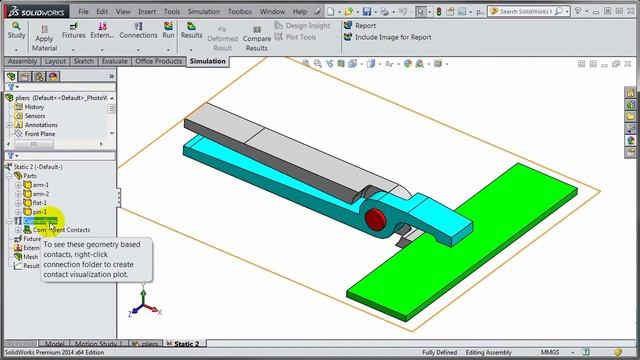This screenshot has width=640, height=360.
Task: Open Apply Scene icon
Action: coord(419,64)
